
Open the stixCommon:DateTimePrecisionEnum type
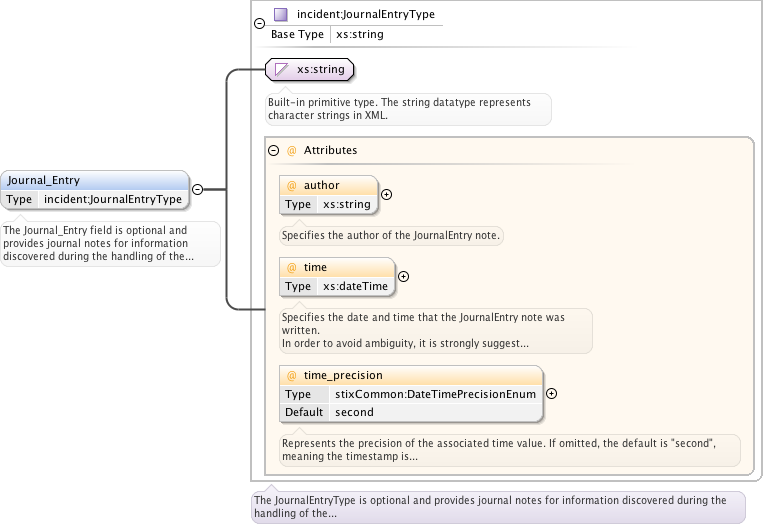click(x=435, y=394)
